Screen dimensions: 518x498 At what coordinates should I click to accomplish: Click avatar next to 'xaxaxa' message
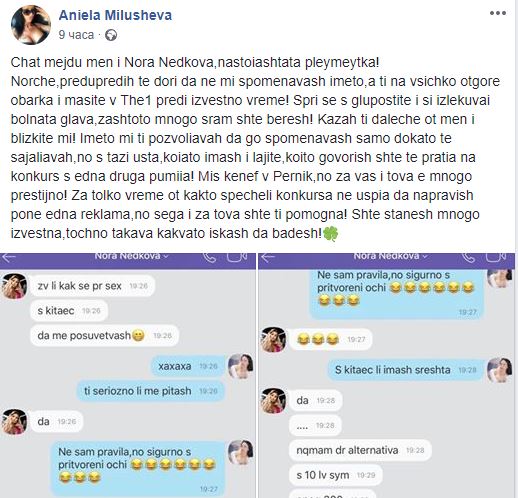[x=240, y=366]
